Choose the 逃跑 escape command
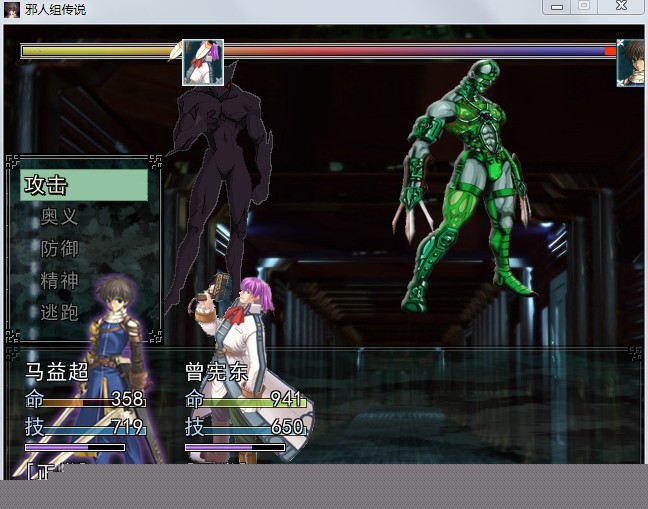648x509 pixels. [59, 312]
